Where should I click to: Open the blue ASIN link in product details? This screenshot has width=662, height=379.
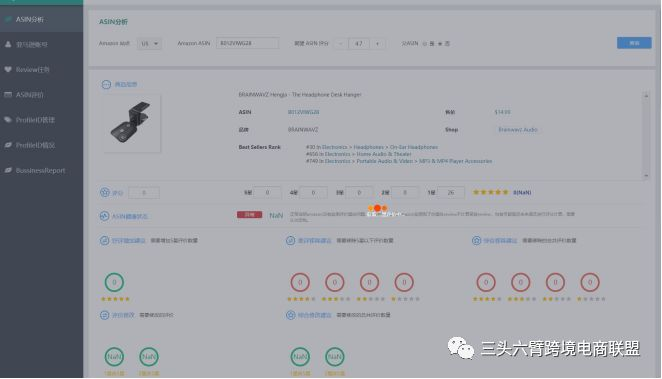click(x=303, y=112)
